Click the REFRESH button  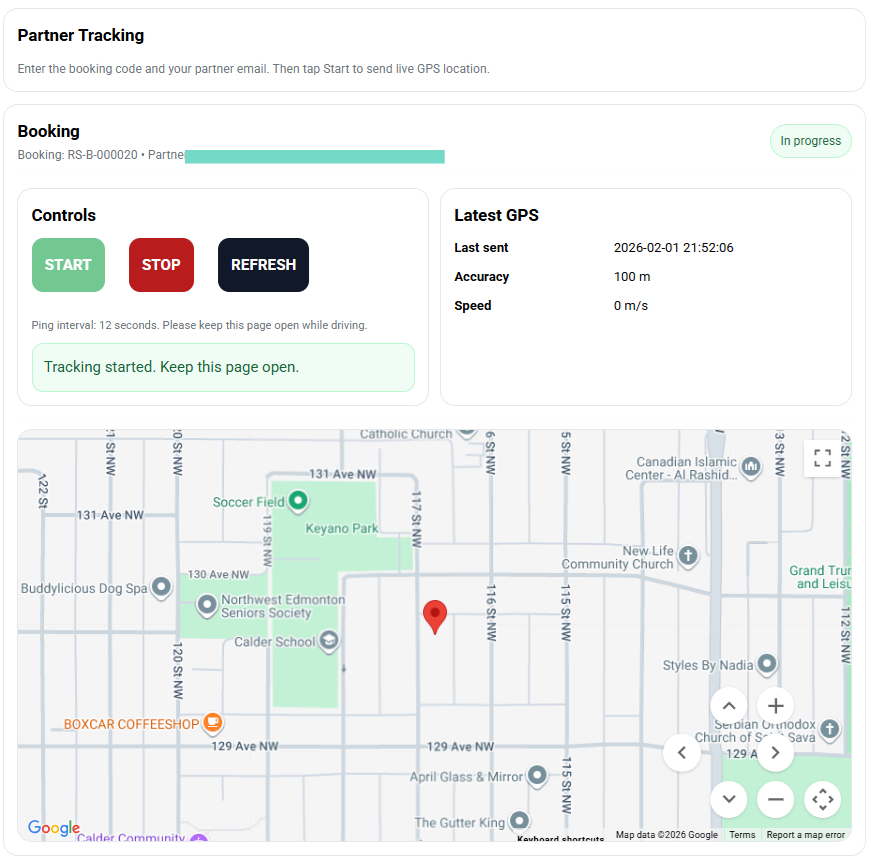263,265
